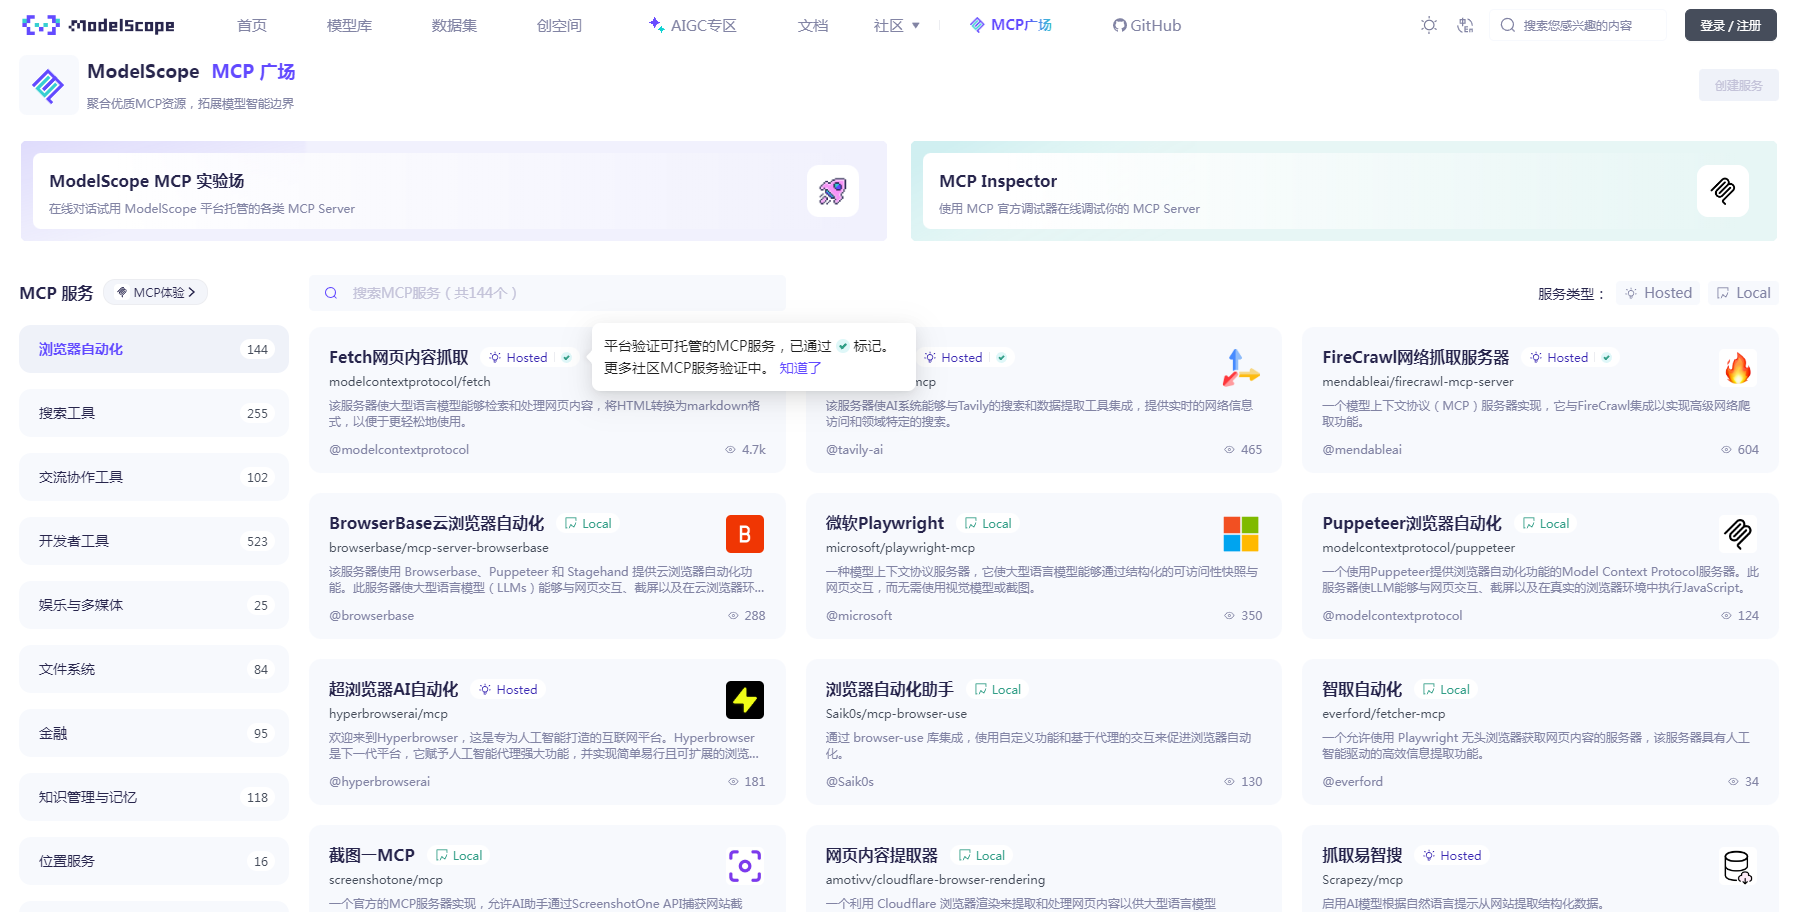Click the verified checkmark on Fetch网页内容抓取

pyautogui.click(x=566, y=357)
